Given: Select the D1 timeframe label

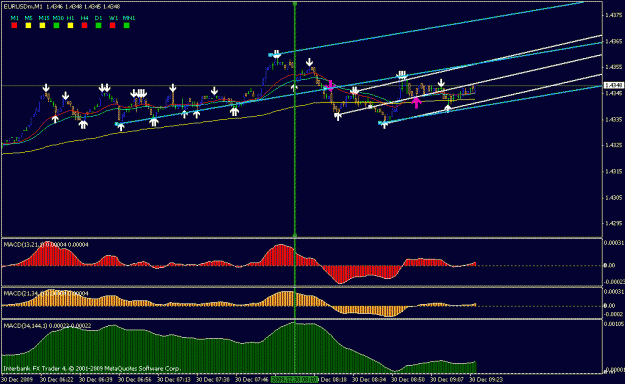Looking at the screenshot, I should click(98, 18).
